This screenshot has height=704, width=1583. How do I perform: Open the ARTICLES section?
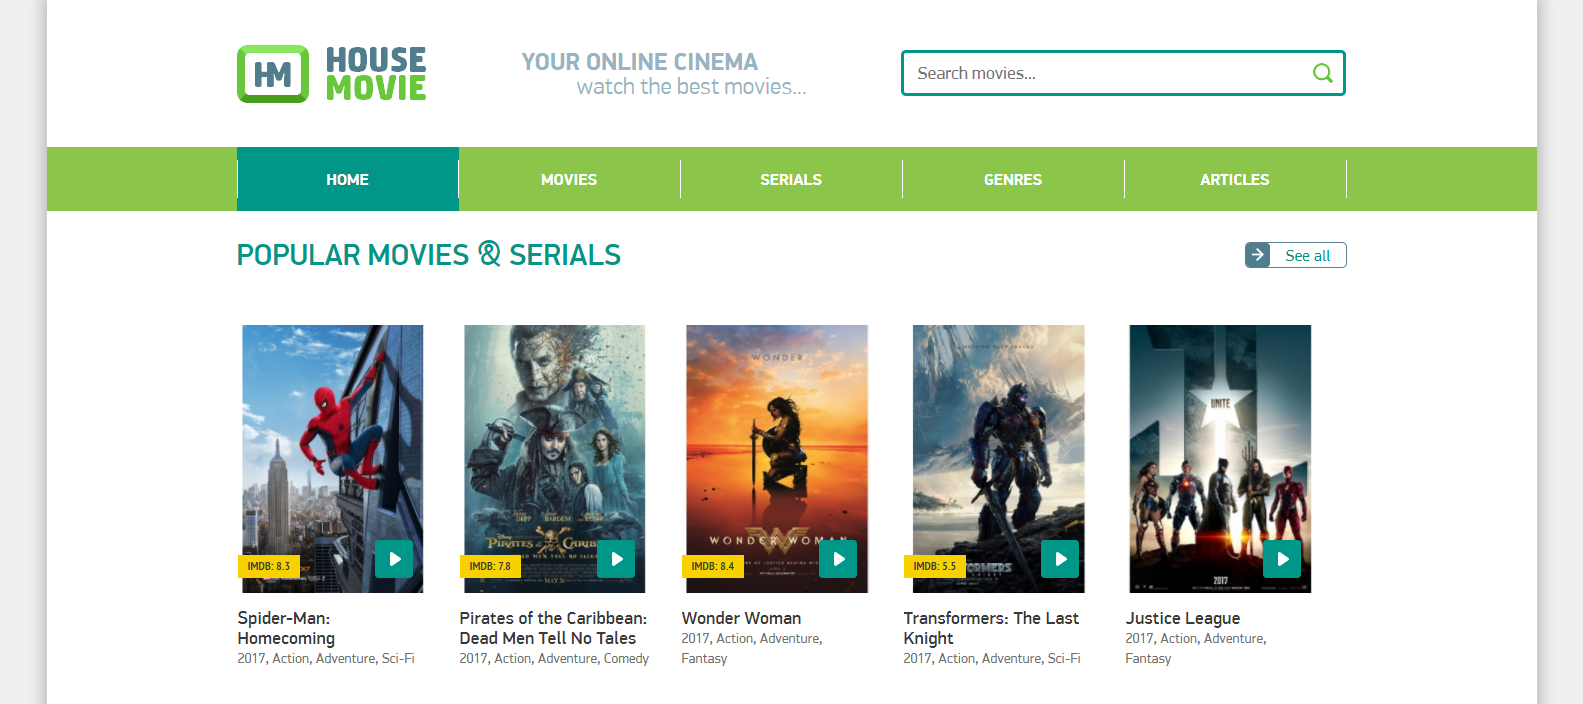click(1235, 179)
